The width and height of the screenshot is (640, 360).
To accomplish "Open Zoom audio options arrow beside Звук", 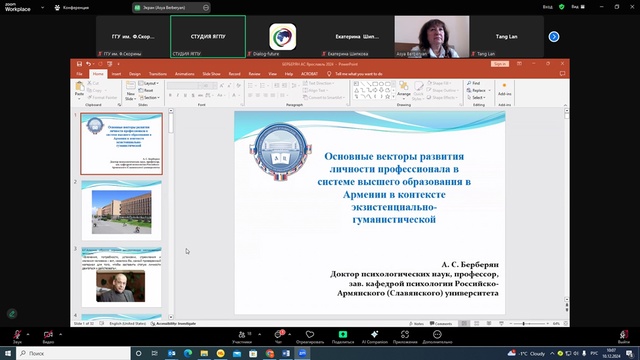I will [28, 335].
